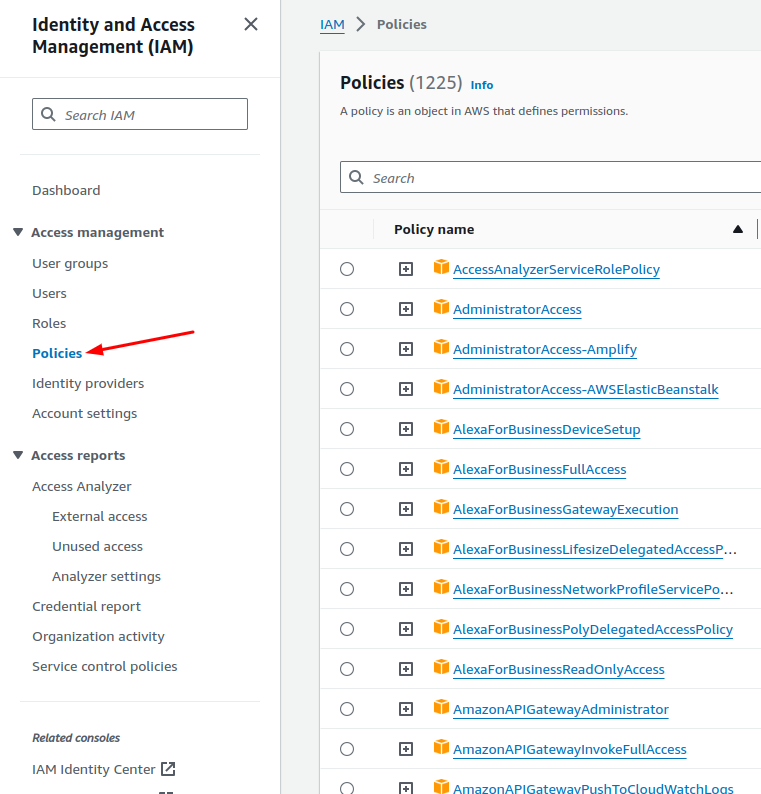Click the IAM Identity Center external-link icon
Viewport: 761px width, 794px height.
[x=168, y=769]
